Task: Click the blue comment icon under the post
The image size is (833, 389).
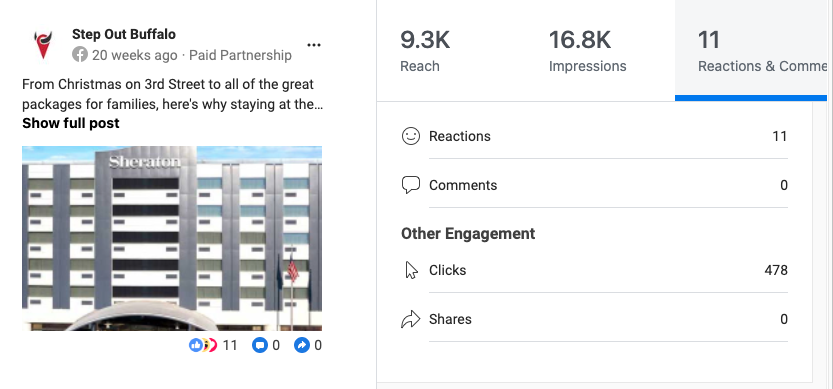Action: click(x=259, y=345)
